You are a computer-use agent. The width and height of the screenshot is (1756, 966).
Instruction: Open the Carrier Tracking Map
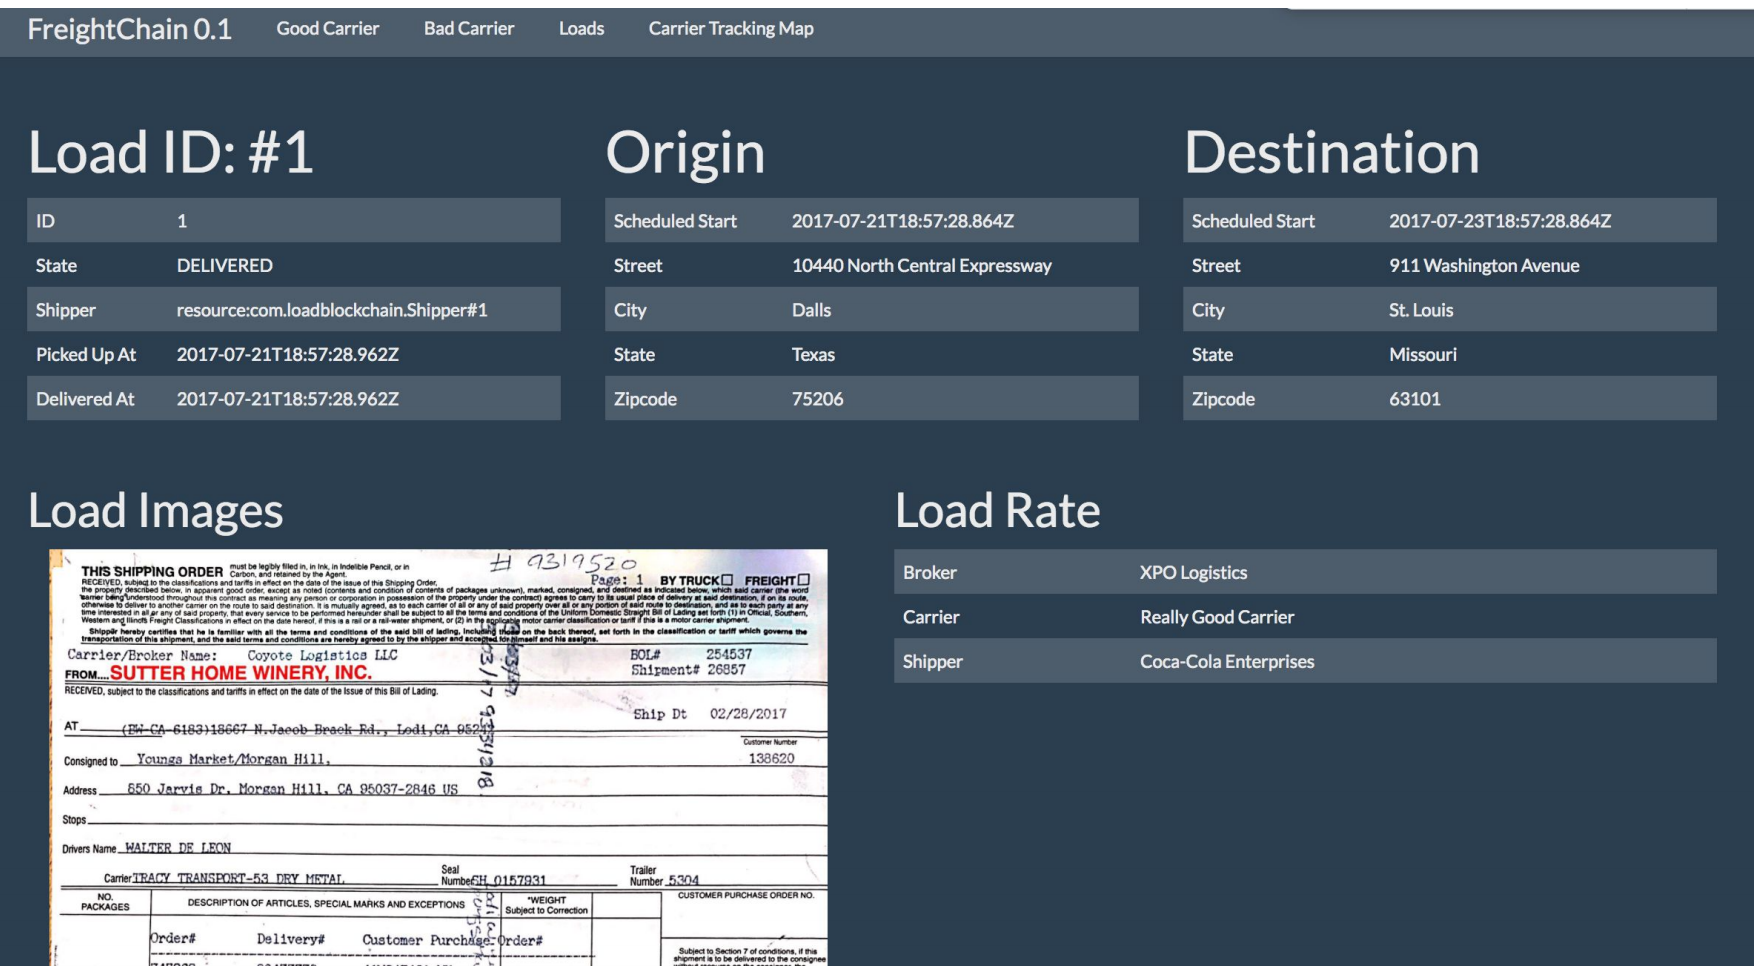pos(731,29)
